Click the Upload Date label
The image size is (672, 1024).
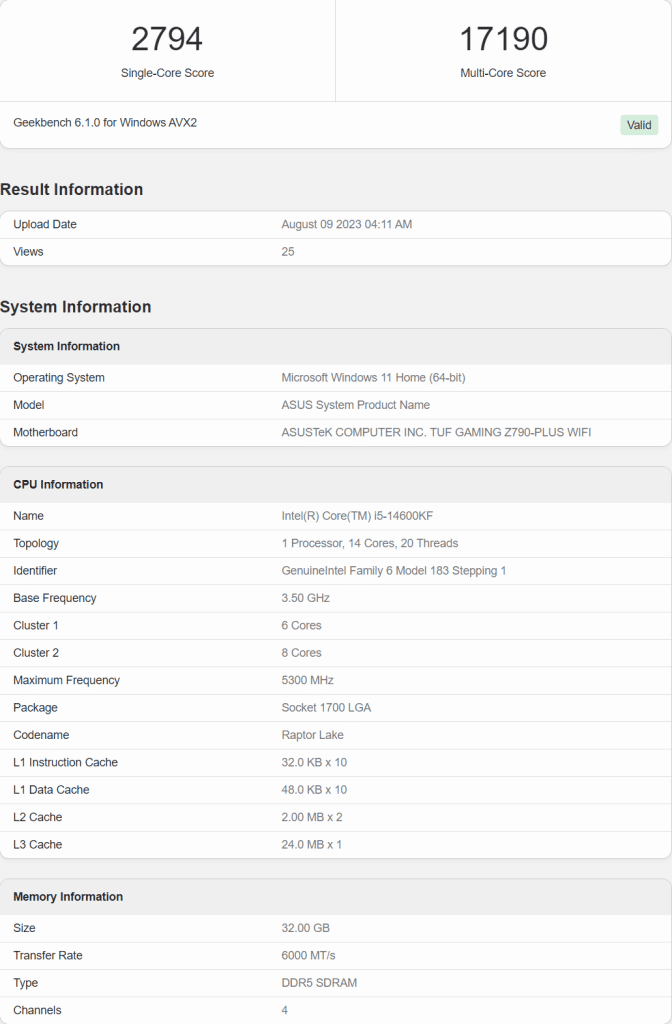pyautogui.click(x=45, y=225)
